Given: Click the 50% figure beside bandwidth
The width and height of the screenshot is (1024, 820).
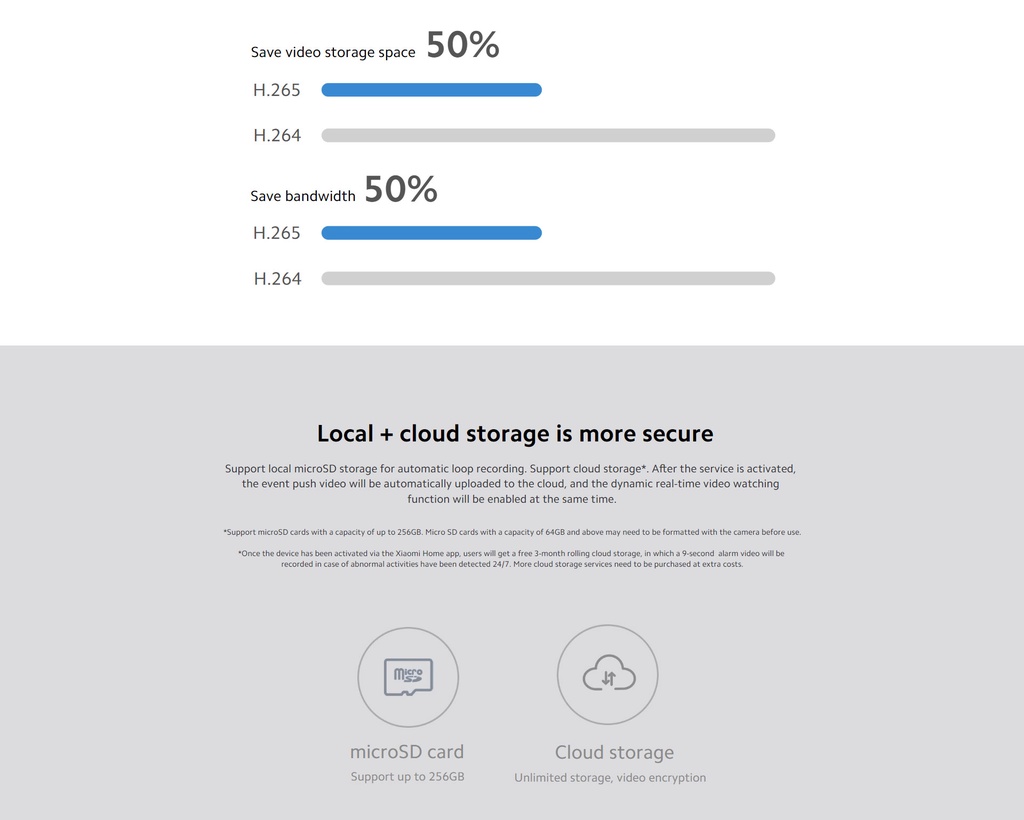Looking at the screenshot, I should (401, 189).
